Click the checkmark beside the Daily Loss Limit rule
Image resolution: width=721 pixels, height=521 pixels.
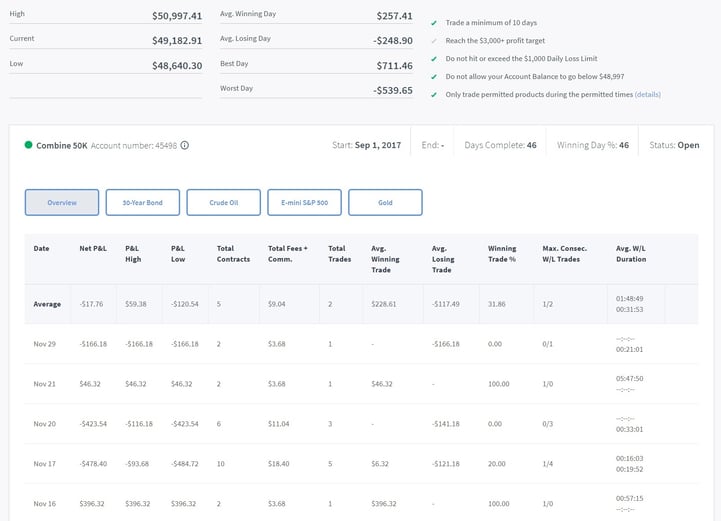click(x=433, y=58)
